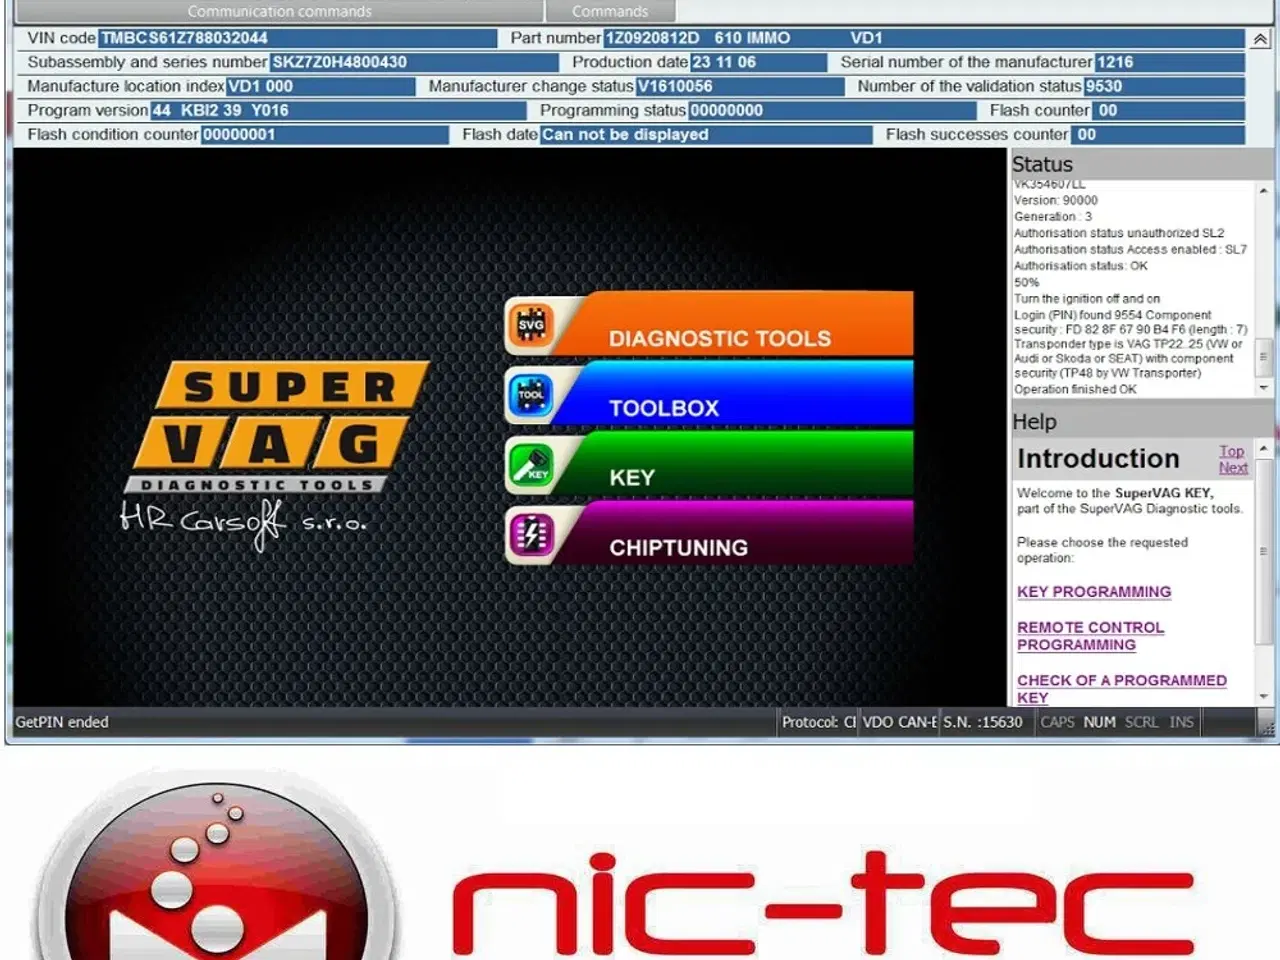Click the Help panel scrollbar thumb

pyautogui.click(x=1264, y=551)
